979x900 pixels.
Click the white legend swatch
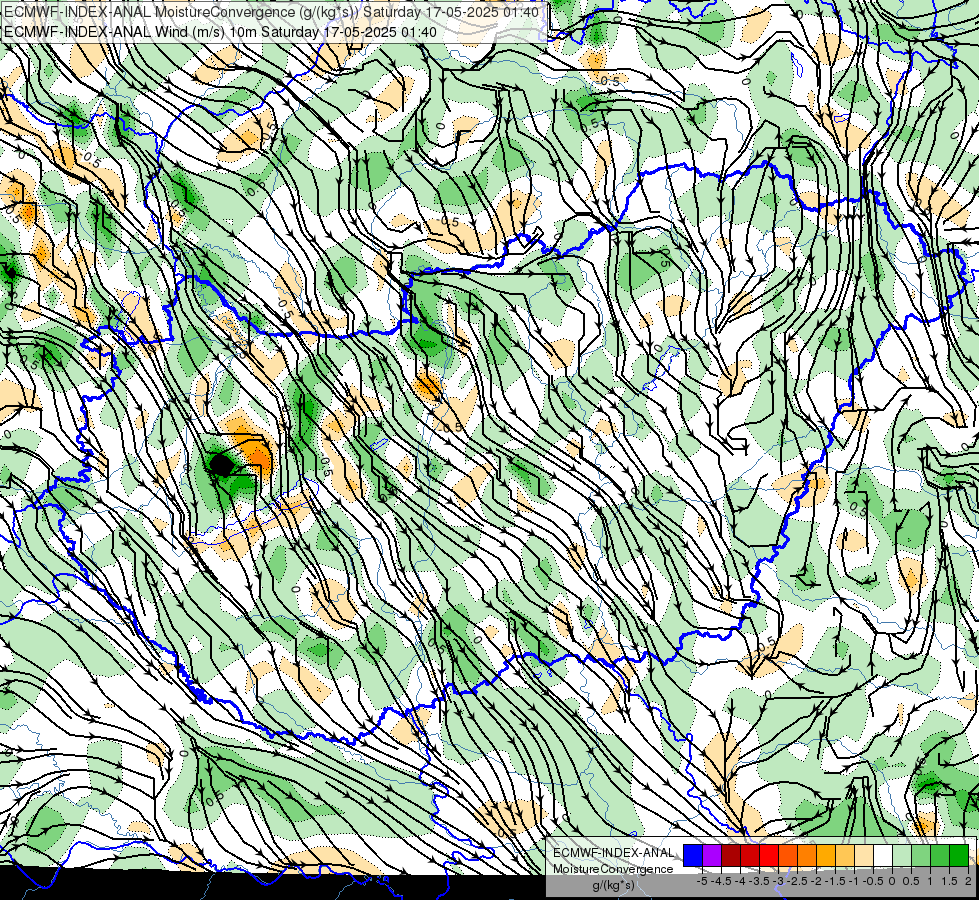click(x=883, y=855)
